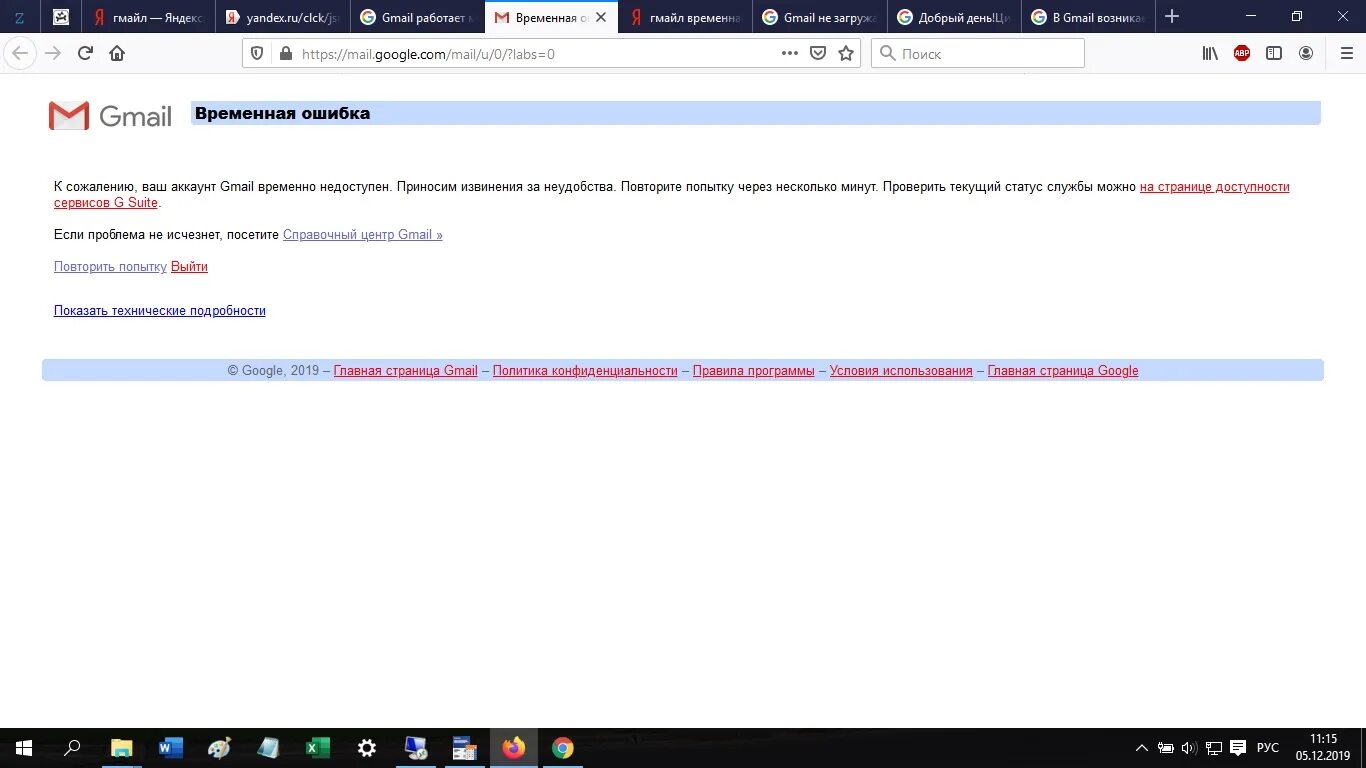Open the Firefox hamburger menu
This screenshot has width=1366, height=768.
pos(1345,54)
